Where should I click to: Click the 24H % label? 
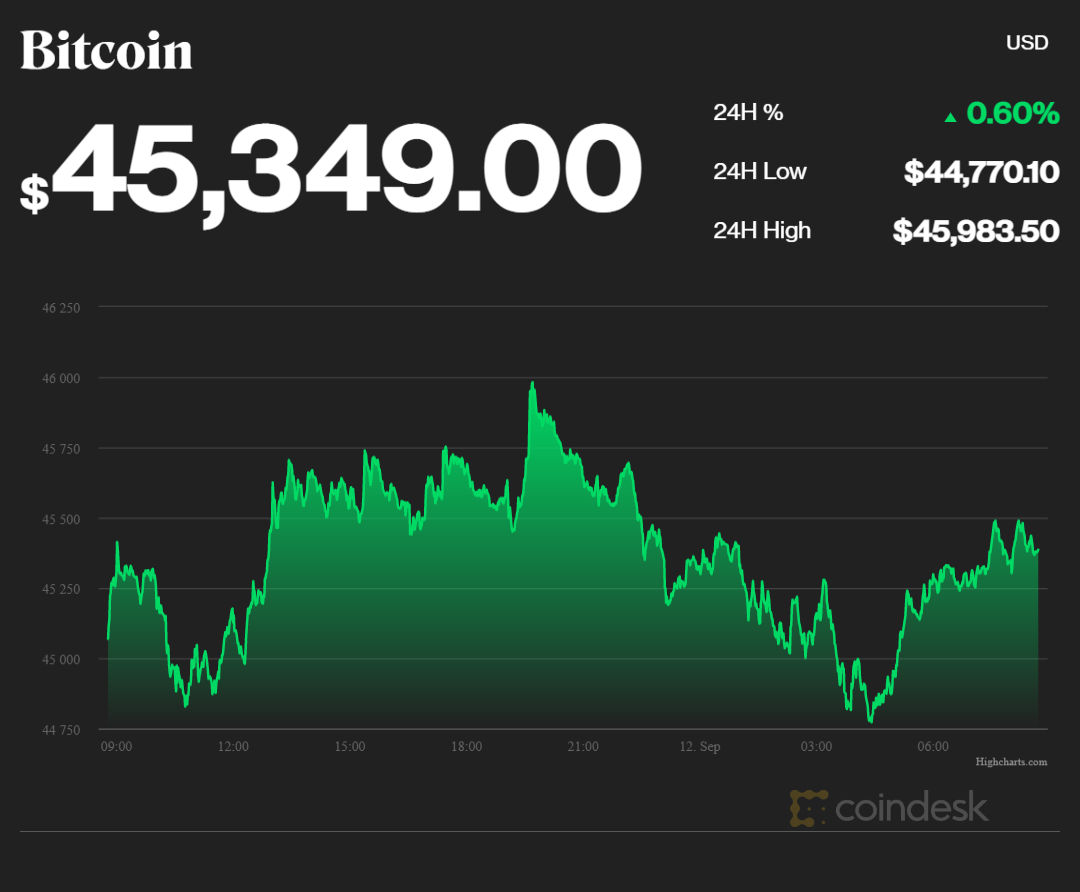tap(748, 113)
